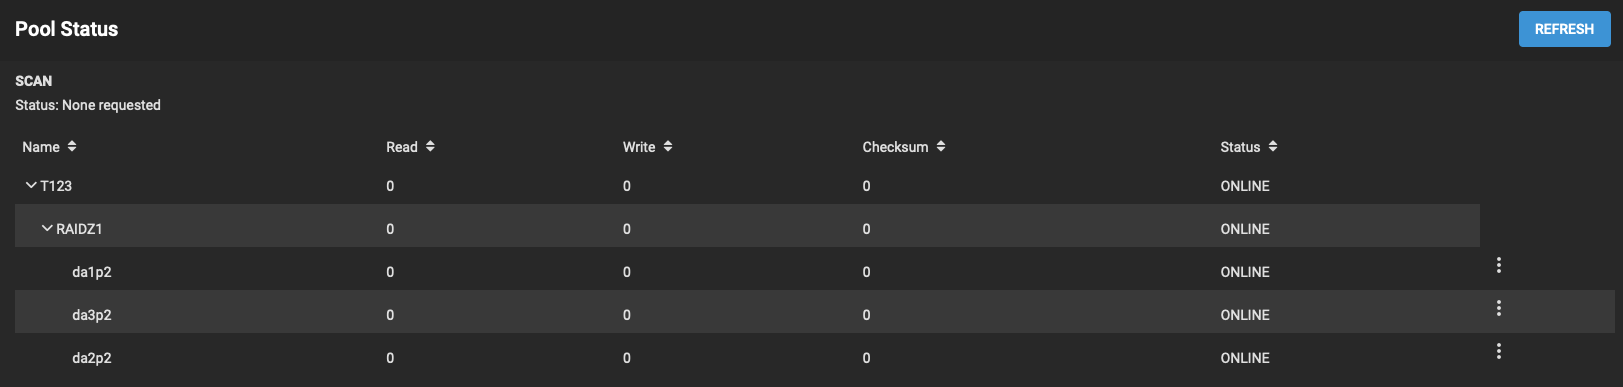
Task: Select the da1p2 disk row
Action: (747, 271)
